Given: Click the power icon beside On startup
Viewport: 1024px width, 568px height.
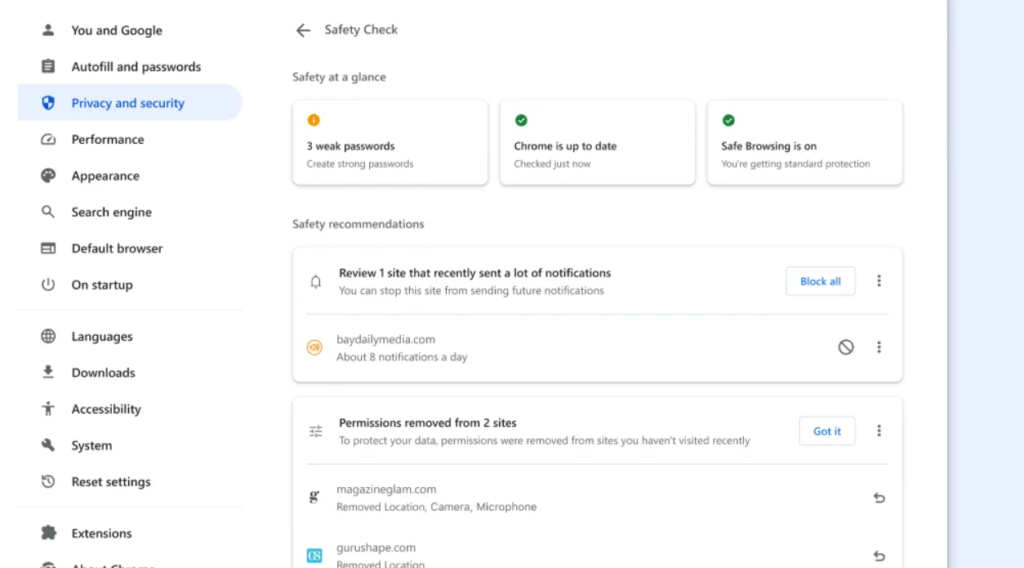Looking at the screenshot, I should pyautogui.click(x=48, y=285).
